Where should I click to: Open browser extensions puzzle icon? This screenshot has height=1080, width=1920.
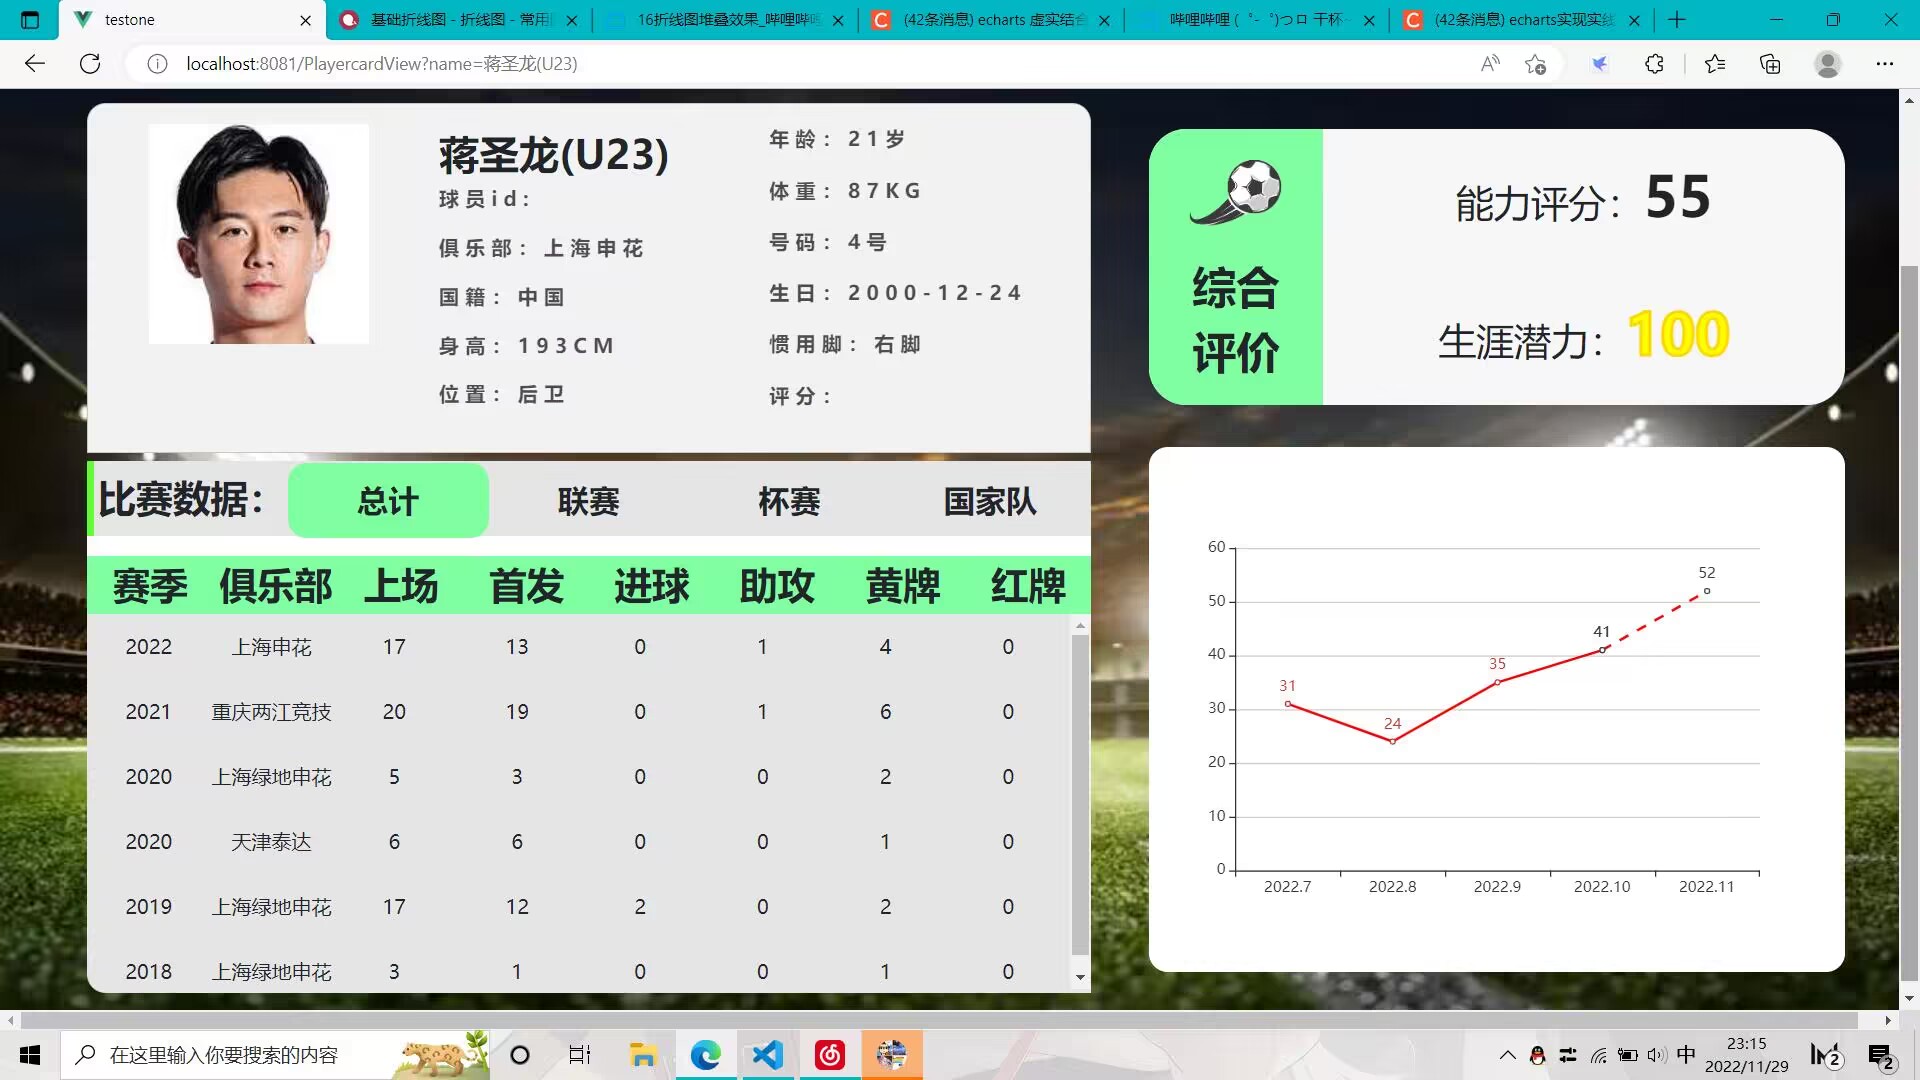click(1654, 64)
